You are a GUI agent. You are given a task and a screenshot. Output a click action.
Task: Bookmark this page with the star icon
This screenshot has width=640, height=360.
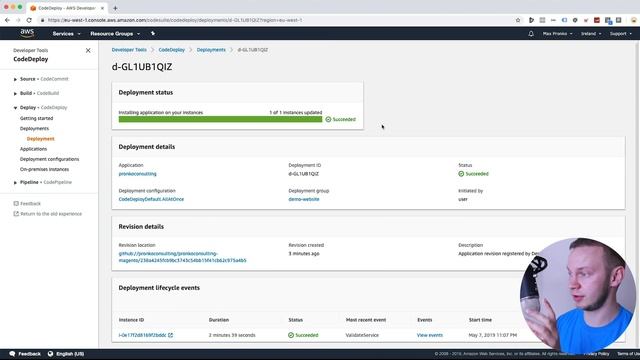click(518, 20)
